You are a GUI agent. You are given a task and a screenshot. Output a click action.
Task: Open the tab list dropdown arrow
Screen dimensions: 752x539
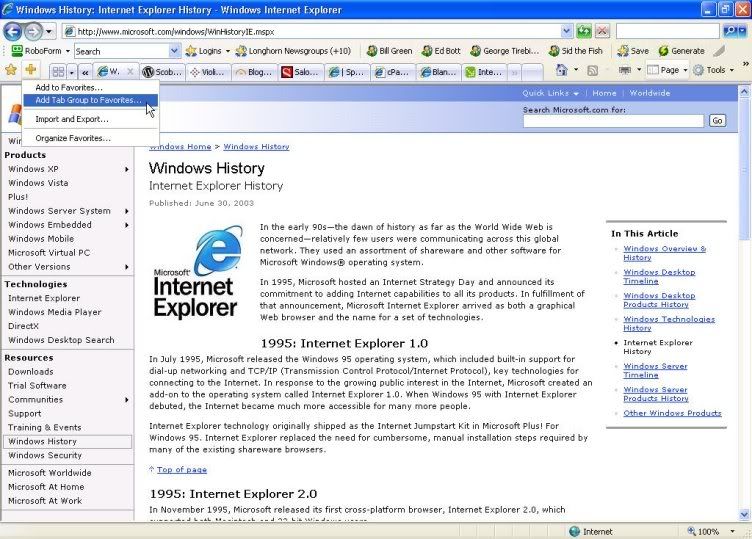(71, 72)
